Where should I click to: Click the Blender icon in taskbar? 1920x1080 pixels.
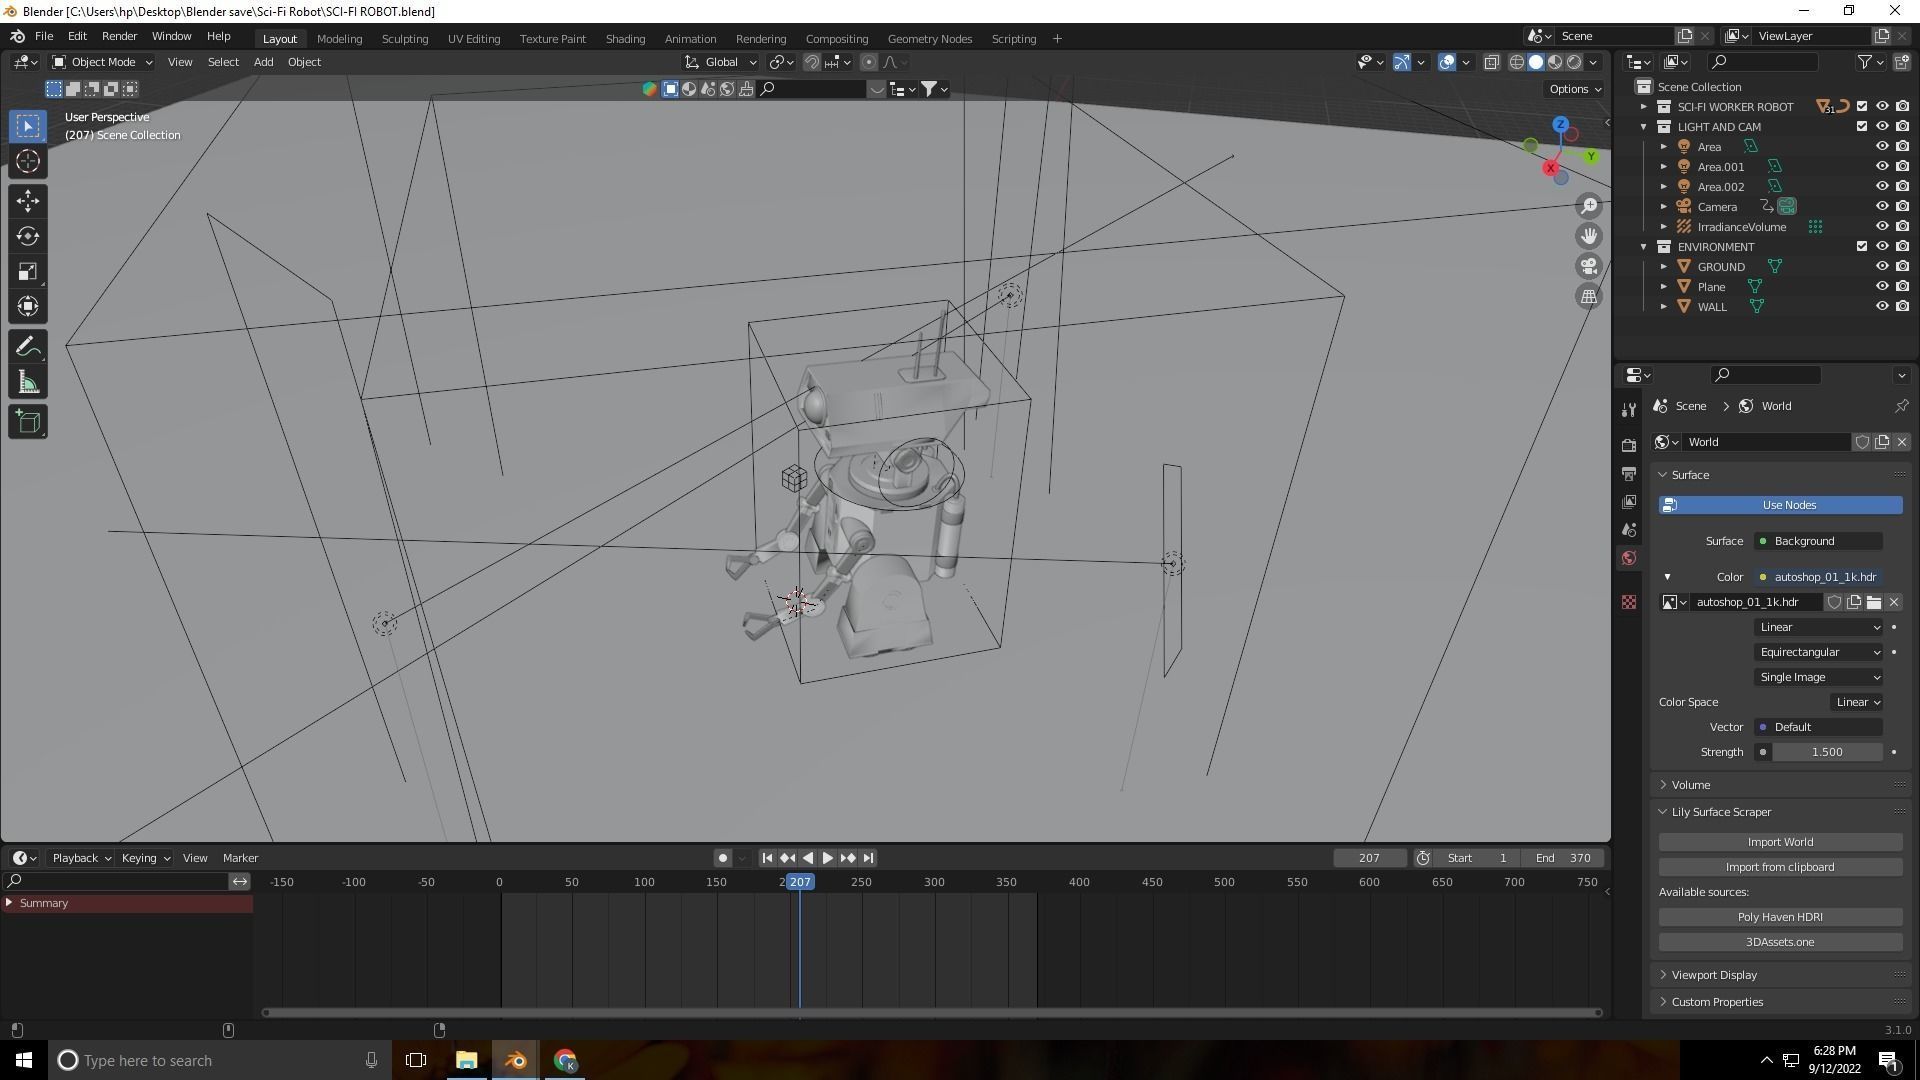(515, 1060)
